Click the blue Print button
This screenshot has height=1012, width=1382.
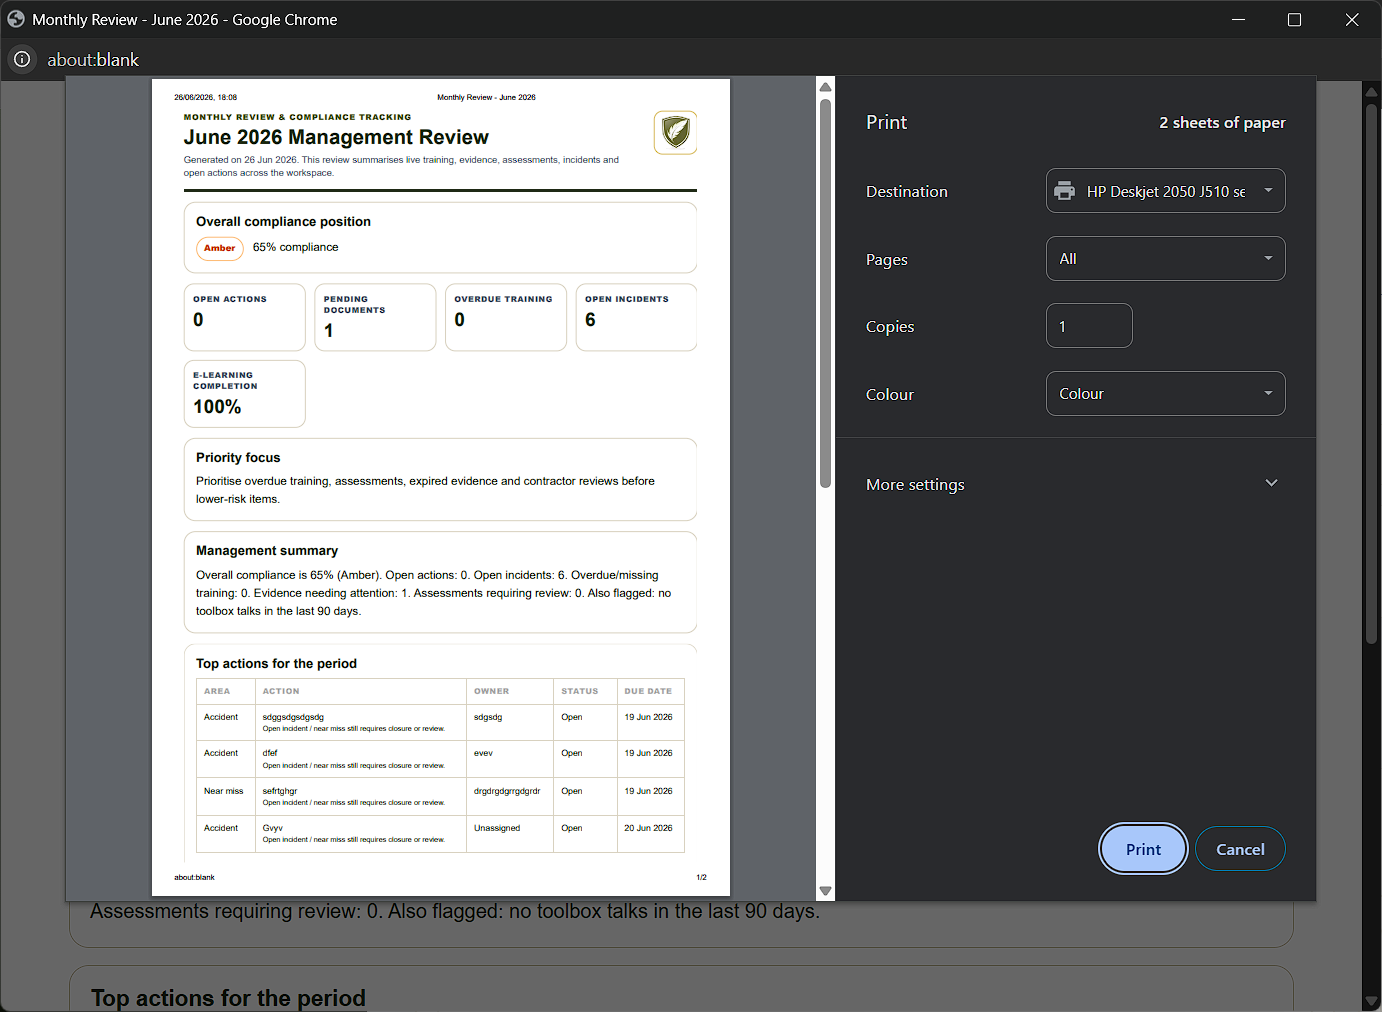click(1143, 849)
